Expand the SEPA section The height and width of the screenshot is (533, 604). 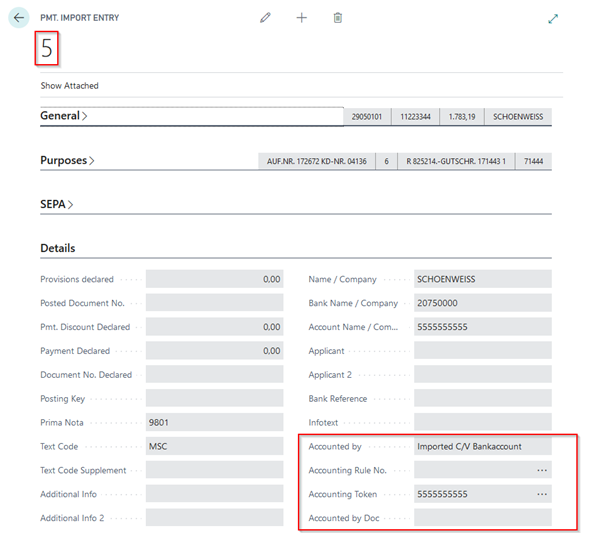[57, 204]
